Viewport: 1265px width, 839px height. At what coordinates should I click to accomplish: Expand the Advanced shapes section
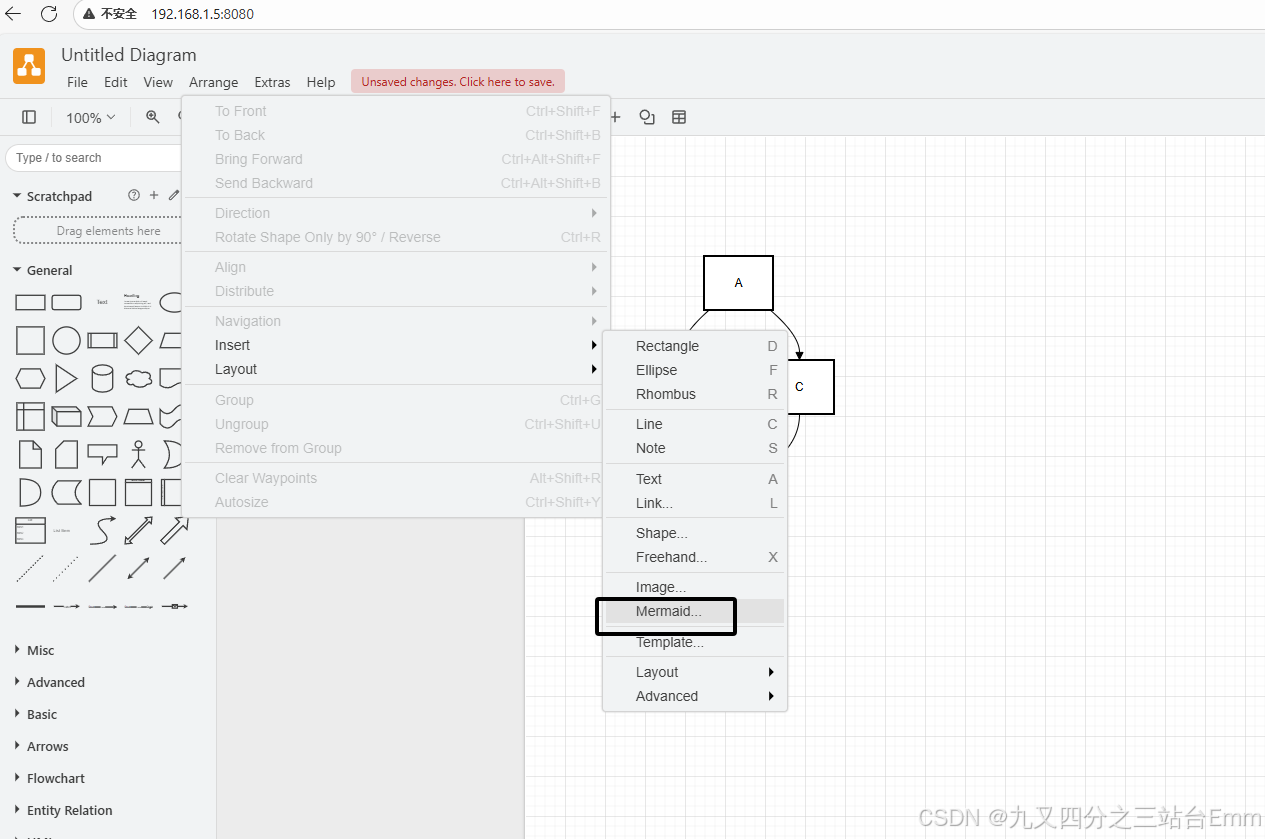tap(50, 682)
